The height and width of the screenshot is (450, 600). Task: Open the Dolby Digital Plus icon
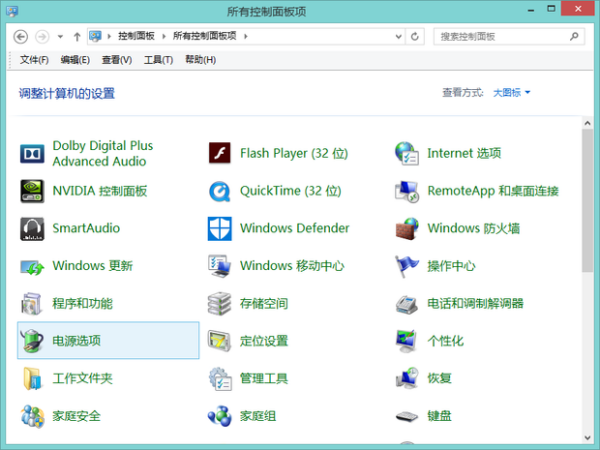(32, 153)
